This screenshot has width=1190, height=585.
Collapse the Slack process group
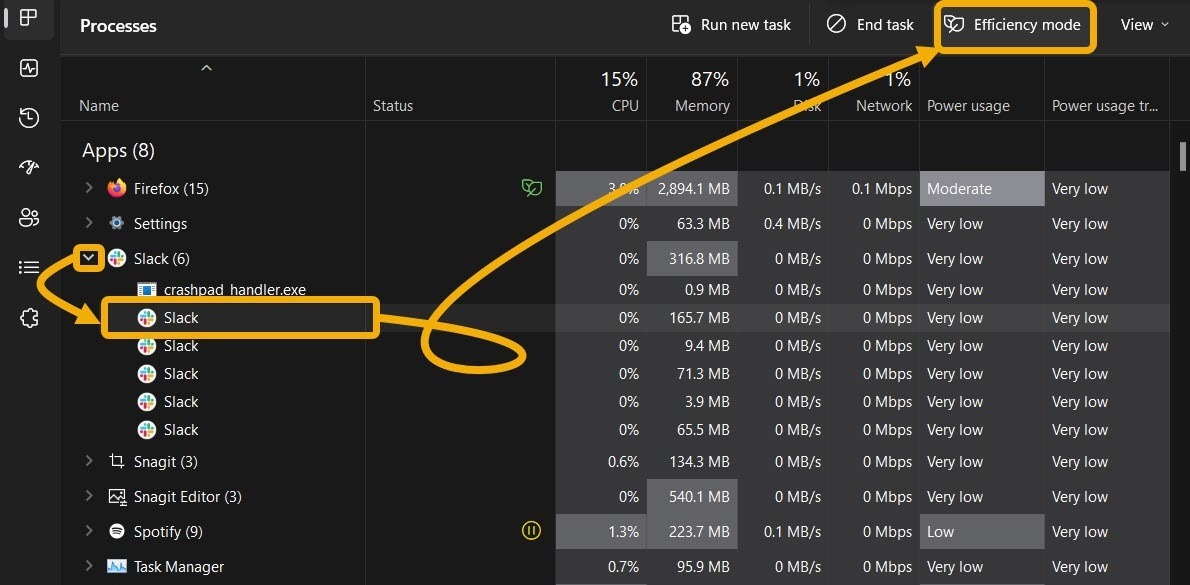(88, 257)
